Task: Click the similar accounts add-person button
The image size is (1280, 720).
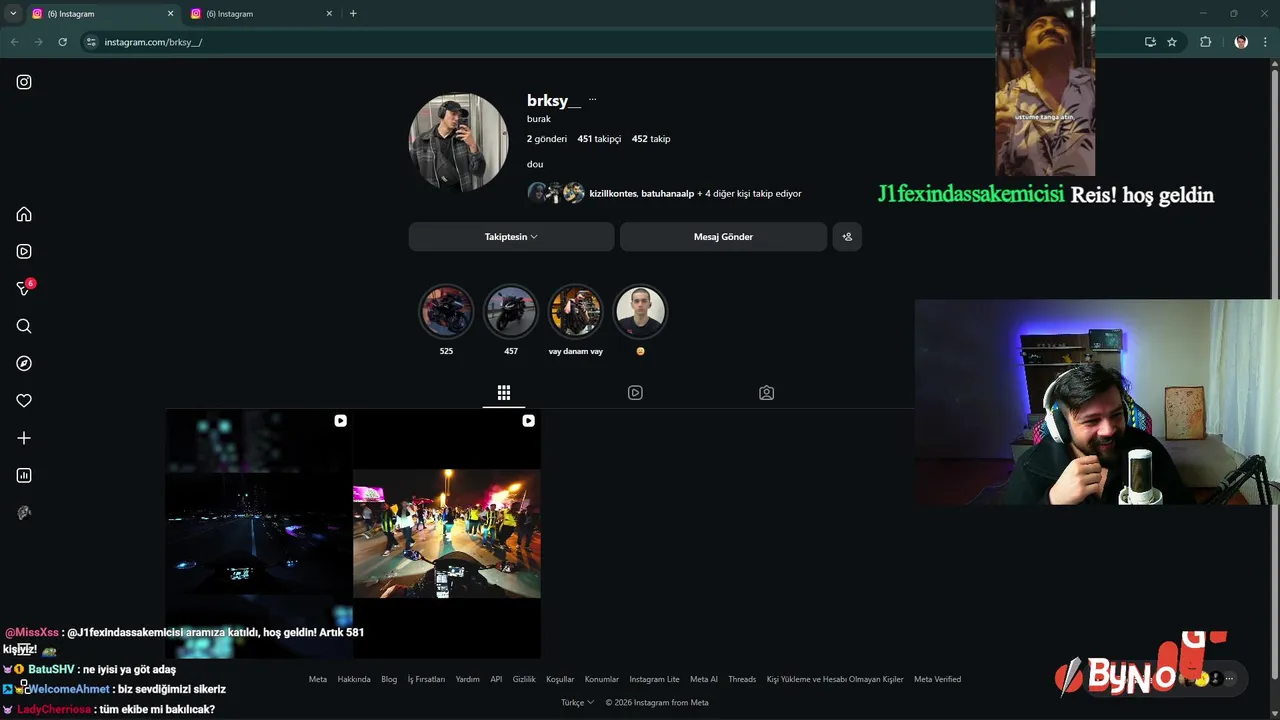Action: (847, 237)
